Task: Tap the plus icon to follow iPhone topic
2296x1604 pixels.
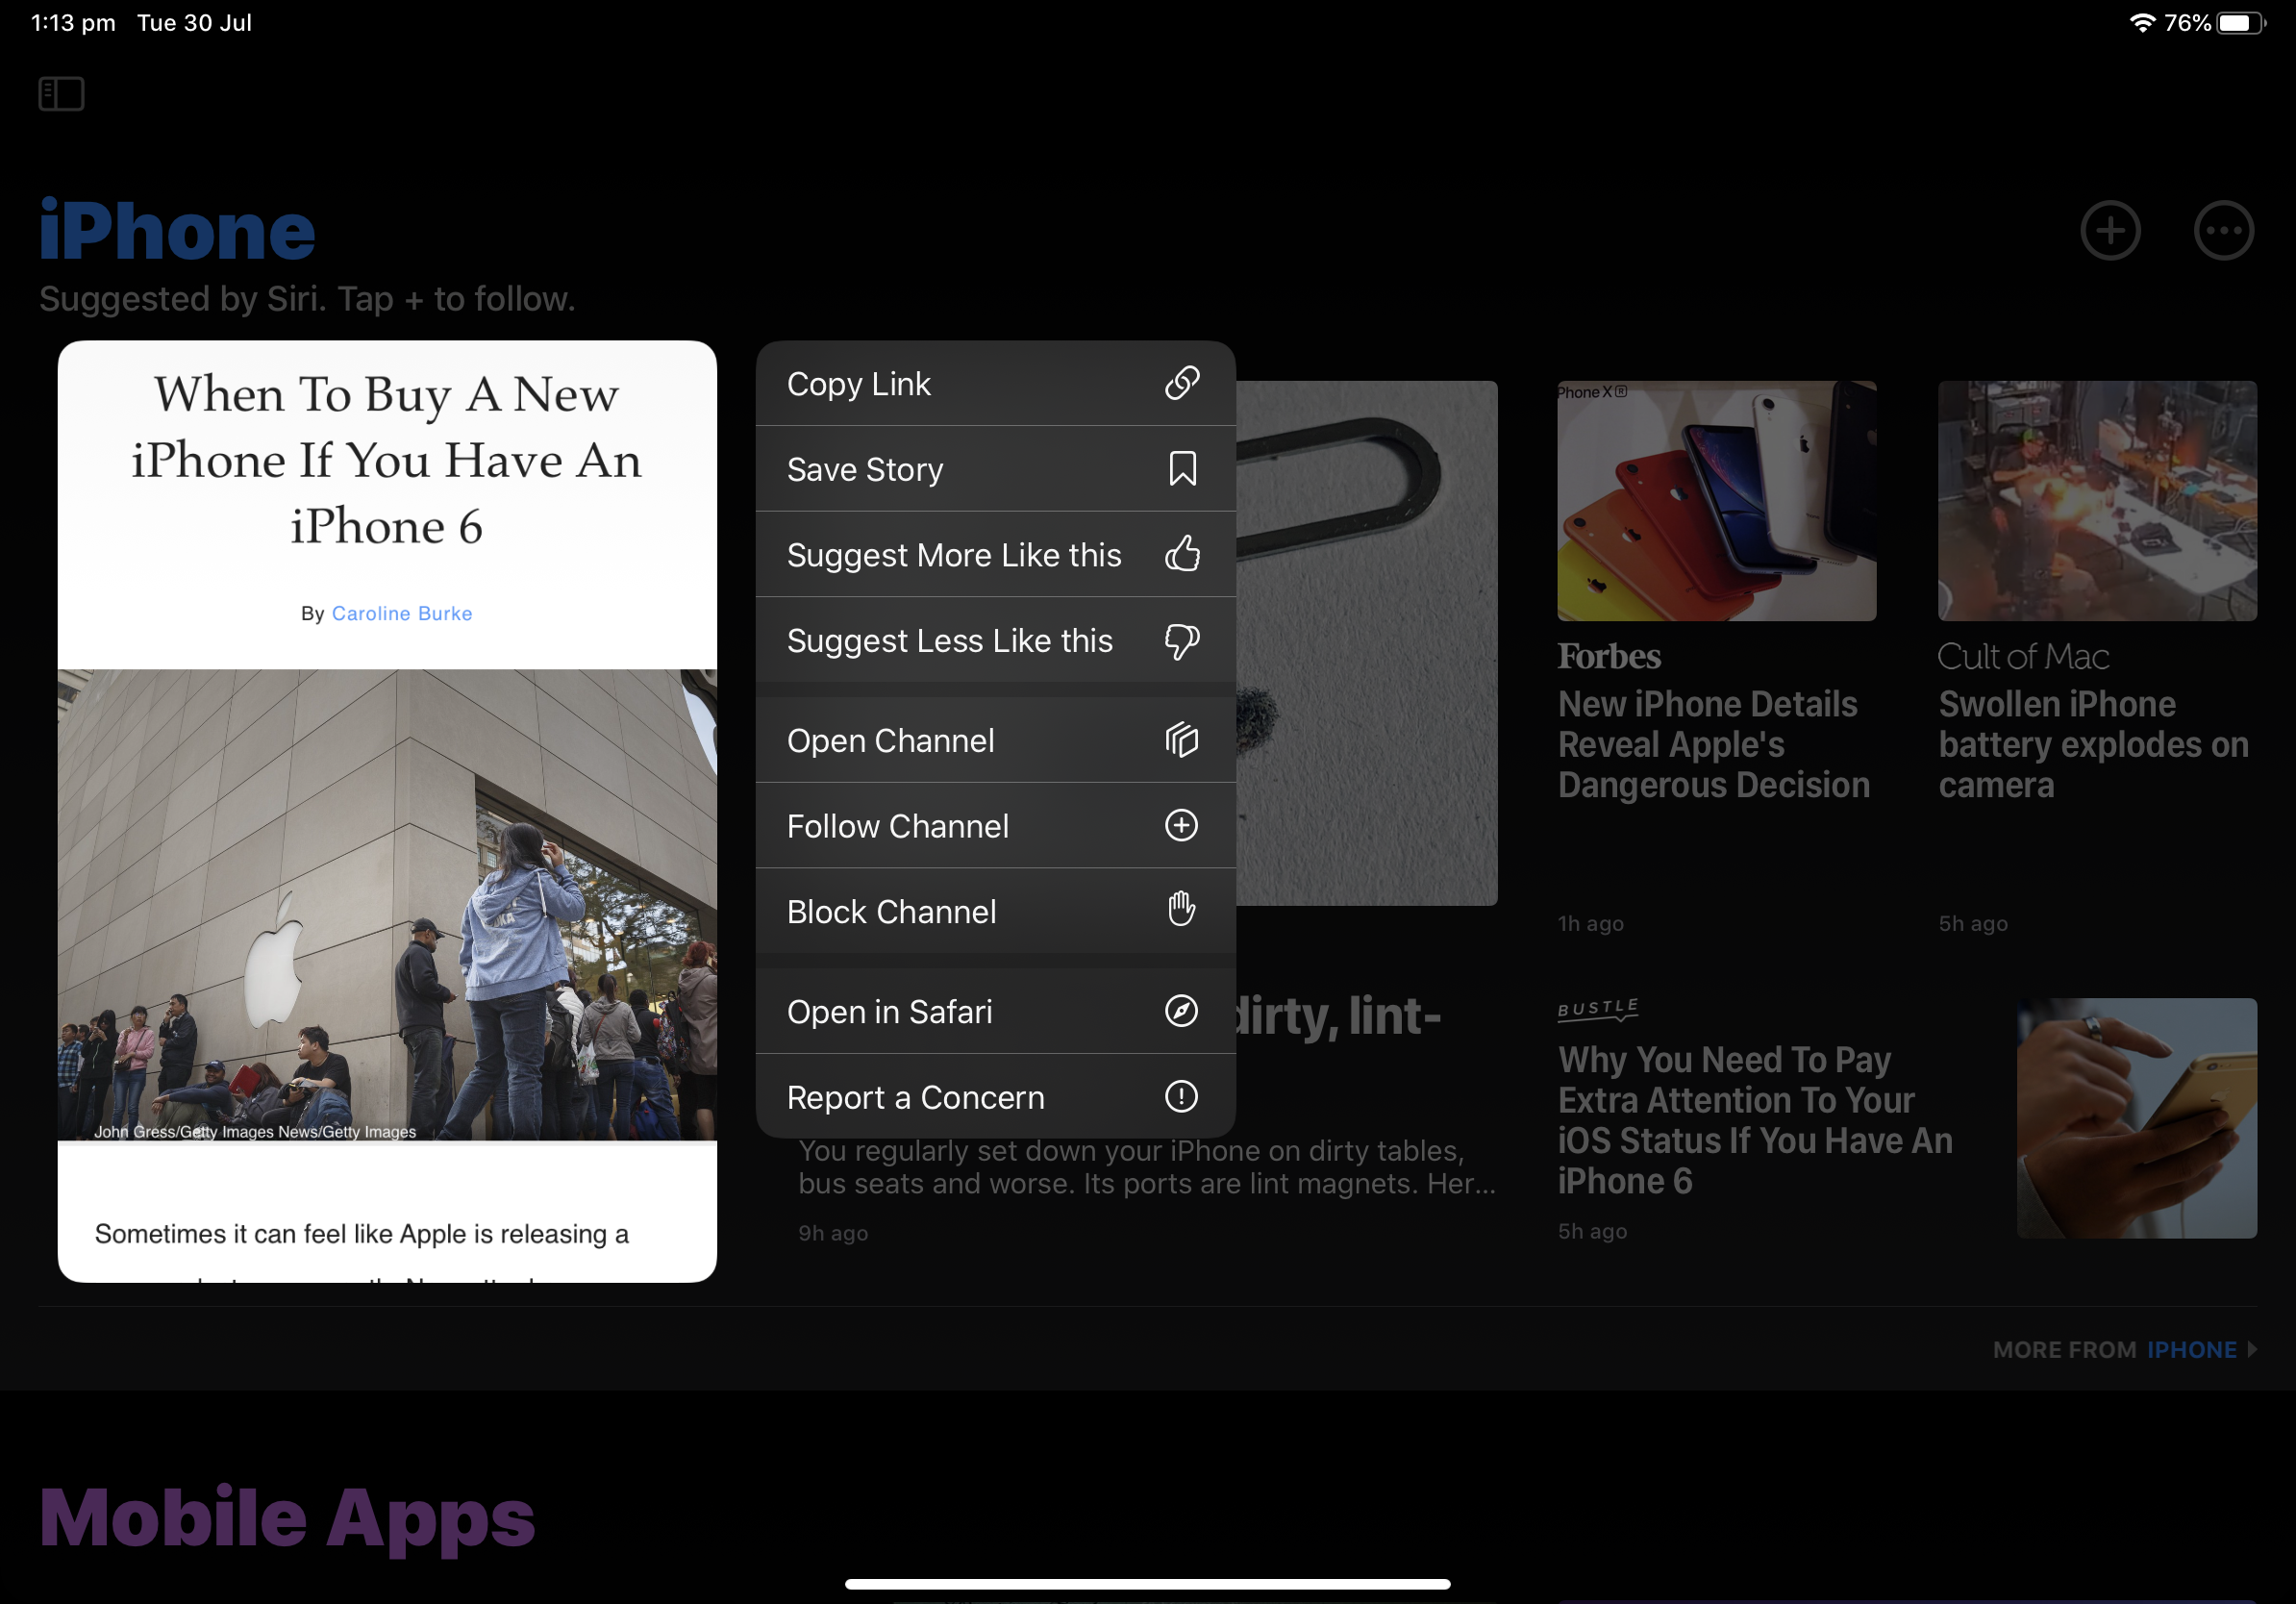Action: [2110, 231]
